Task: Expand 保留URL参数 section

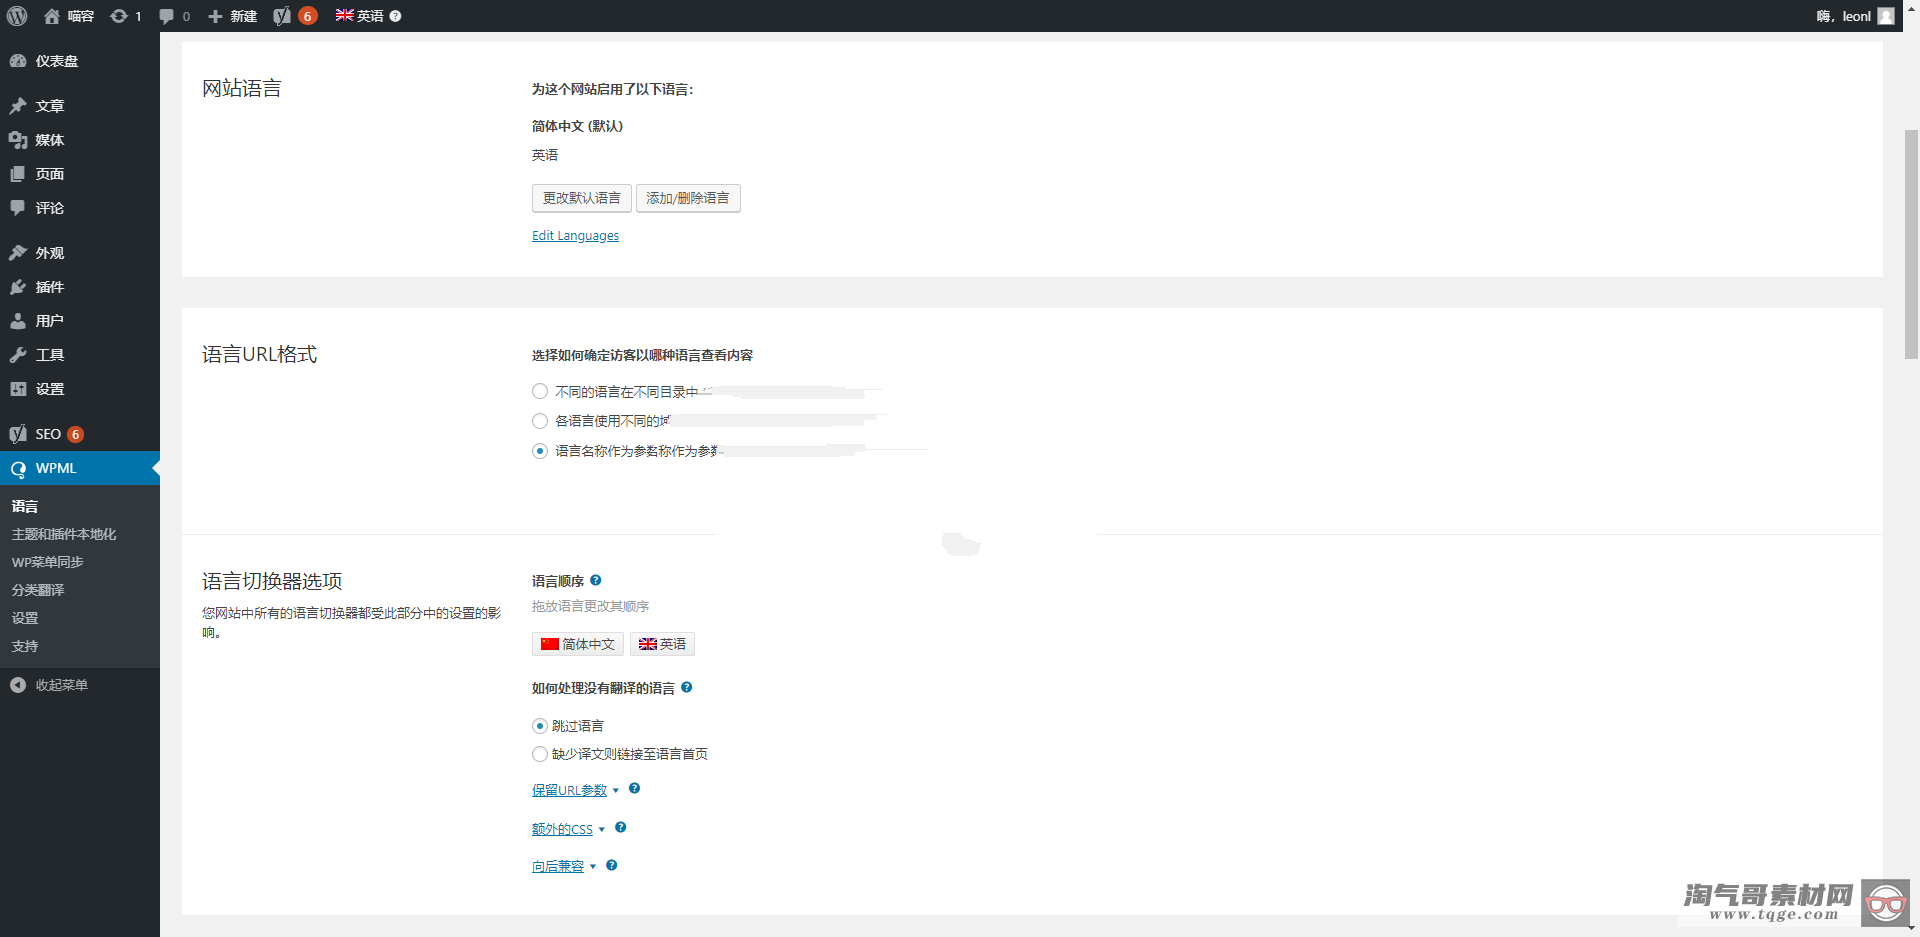Action: tap(575, 790)
